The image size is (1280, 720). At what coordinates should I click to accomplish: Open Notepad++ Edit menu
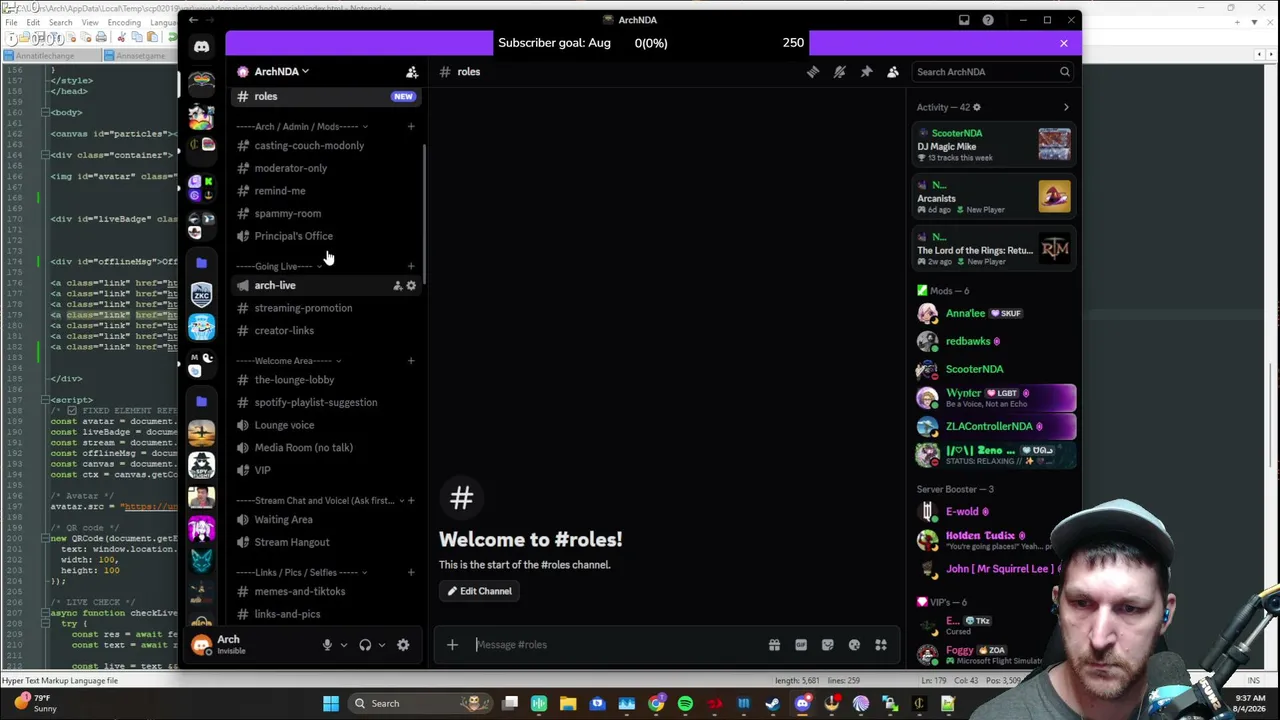(33, 22)
